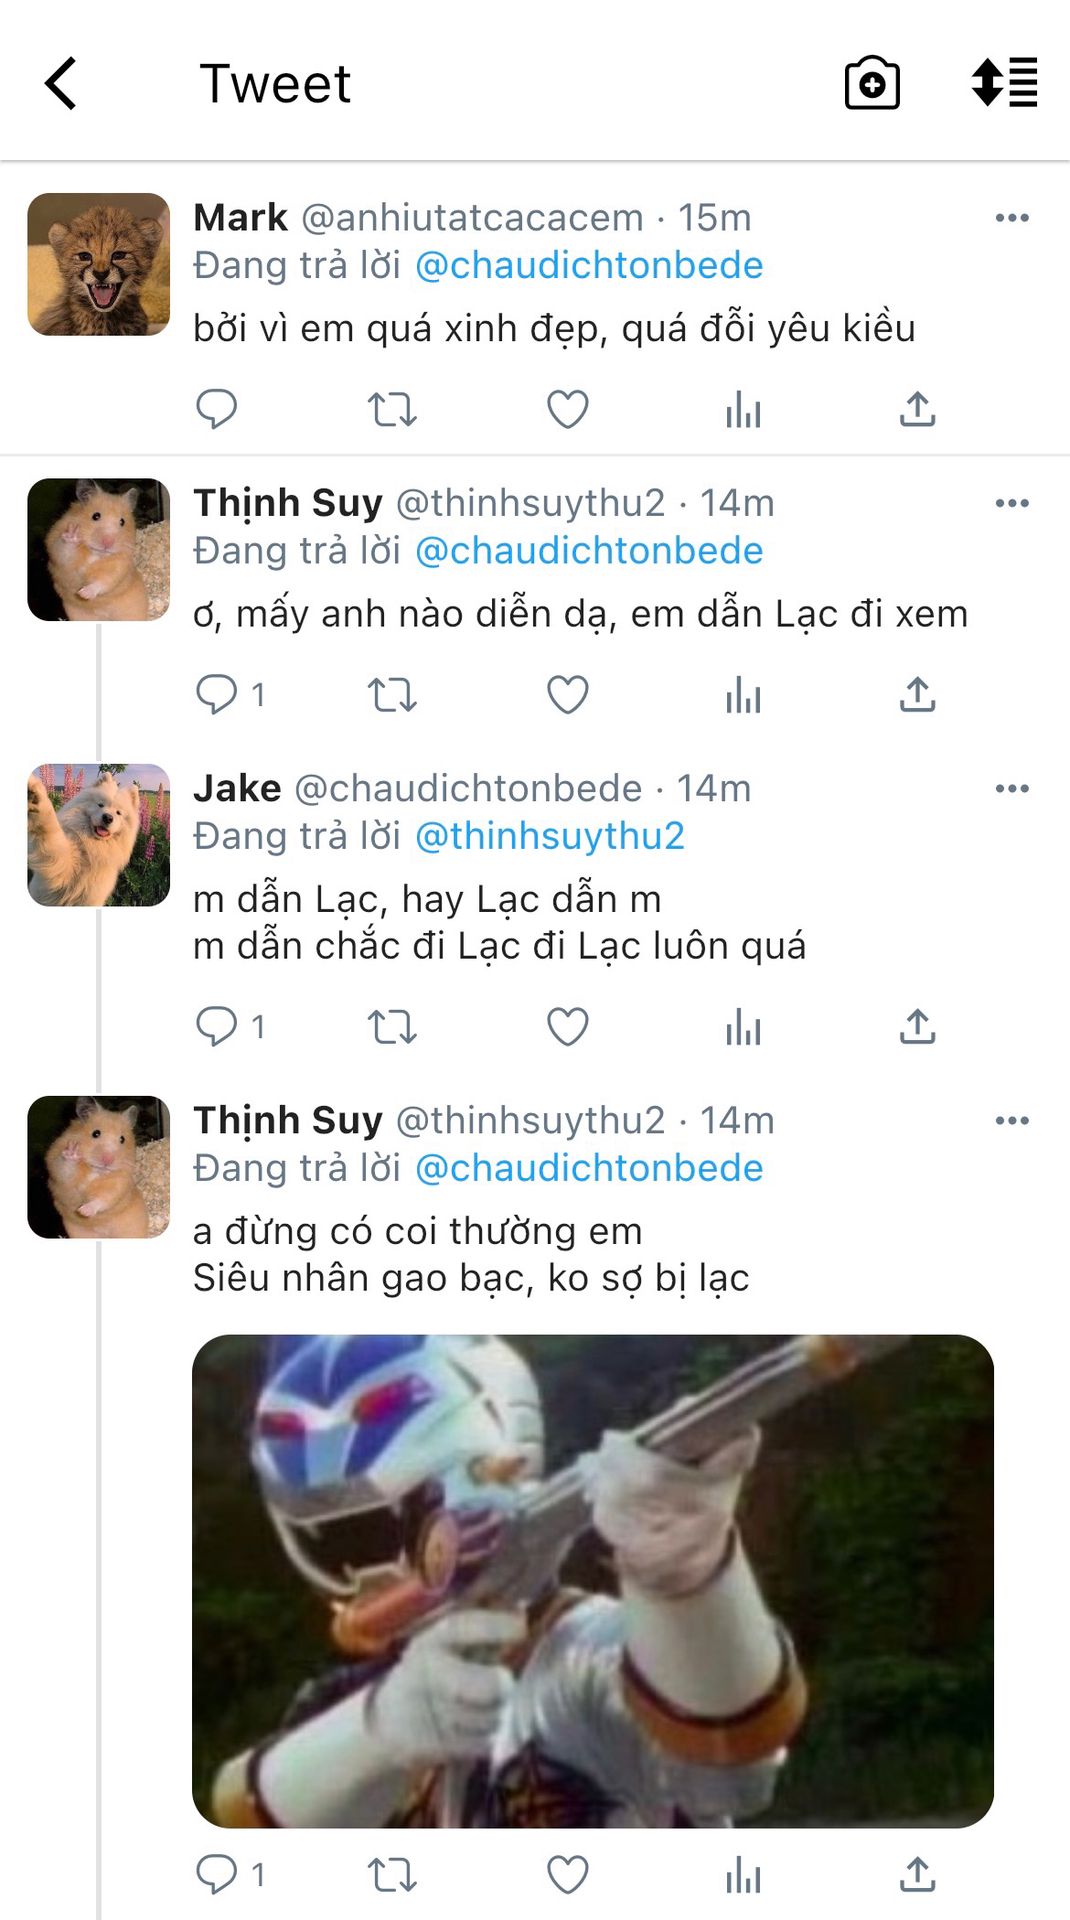Open the reply sort order icon
The width and height of the screenshot is (1070, 1920).
point(1004,82)
